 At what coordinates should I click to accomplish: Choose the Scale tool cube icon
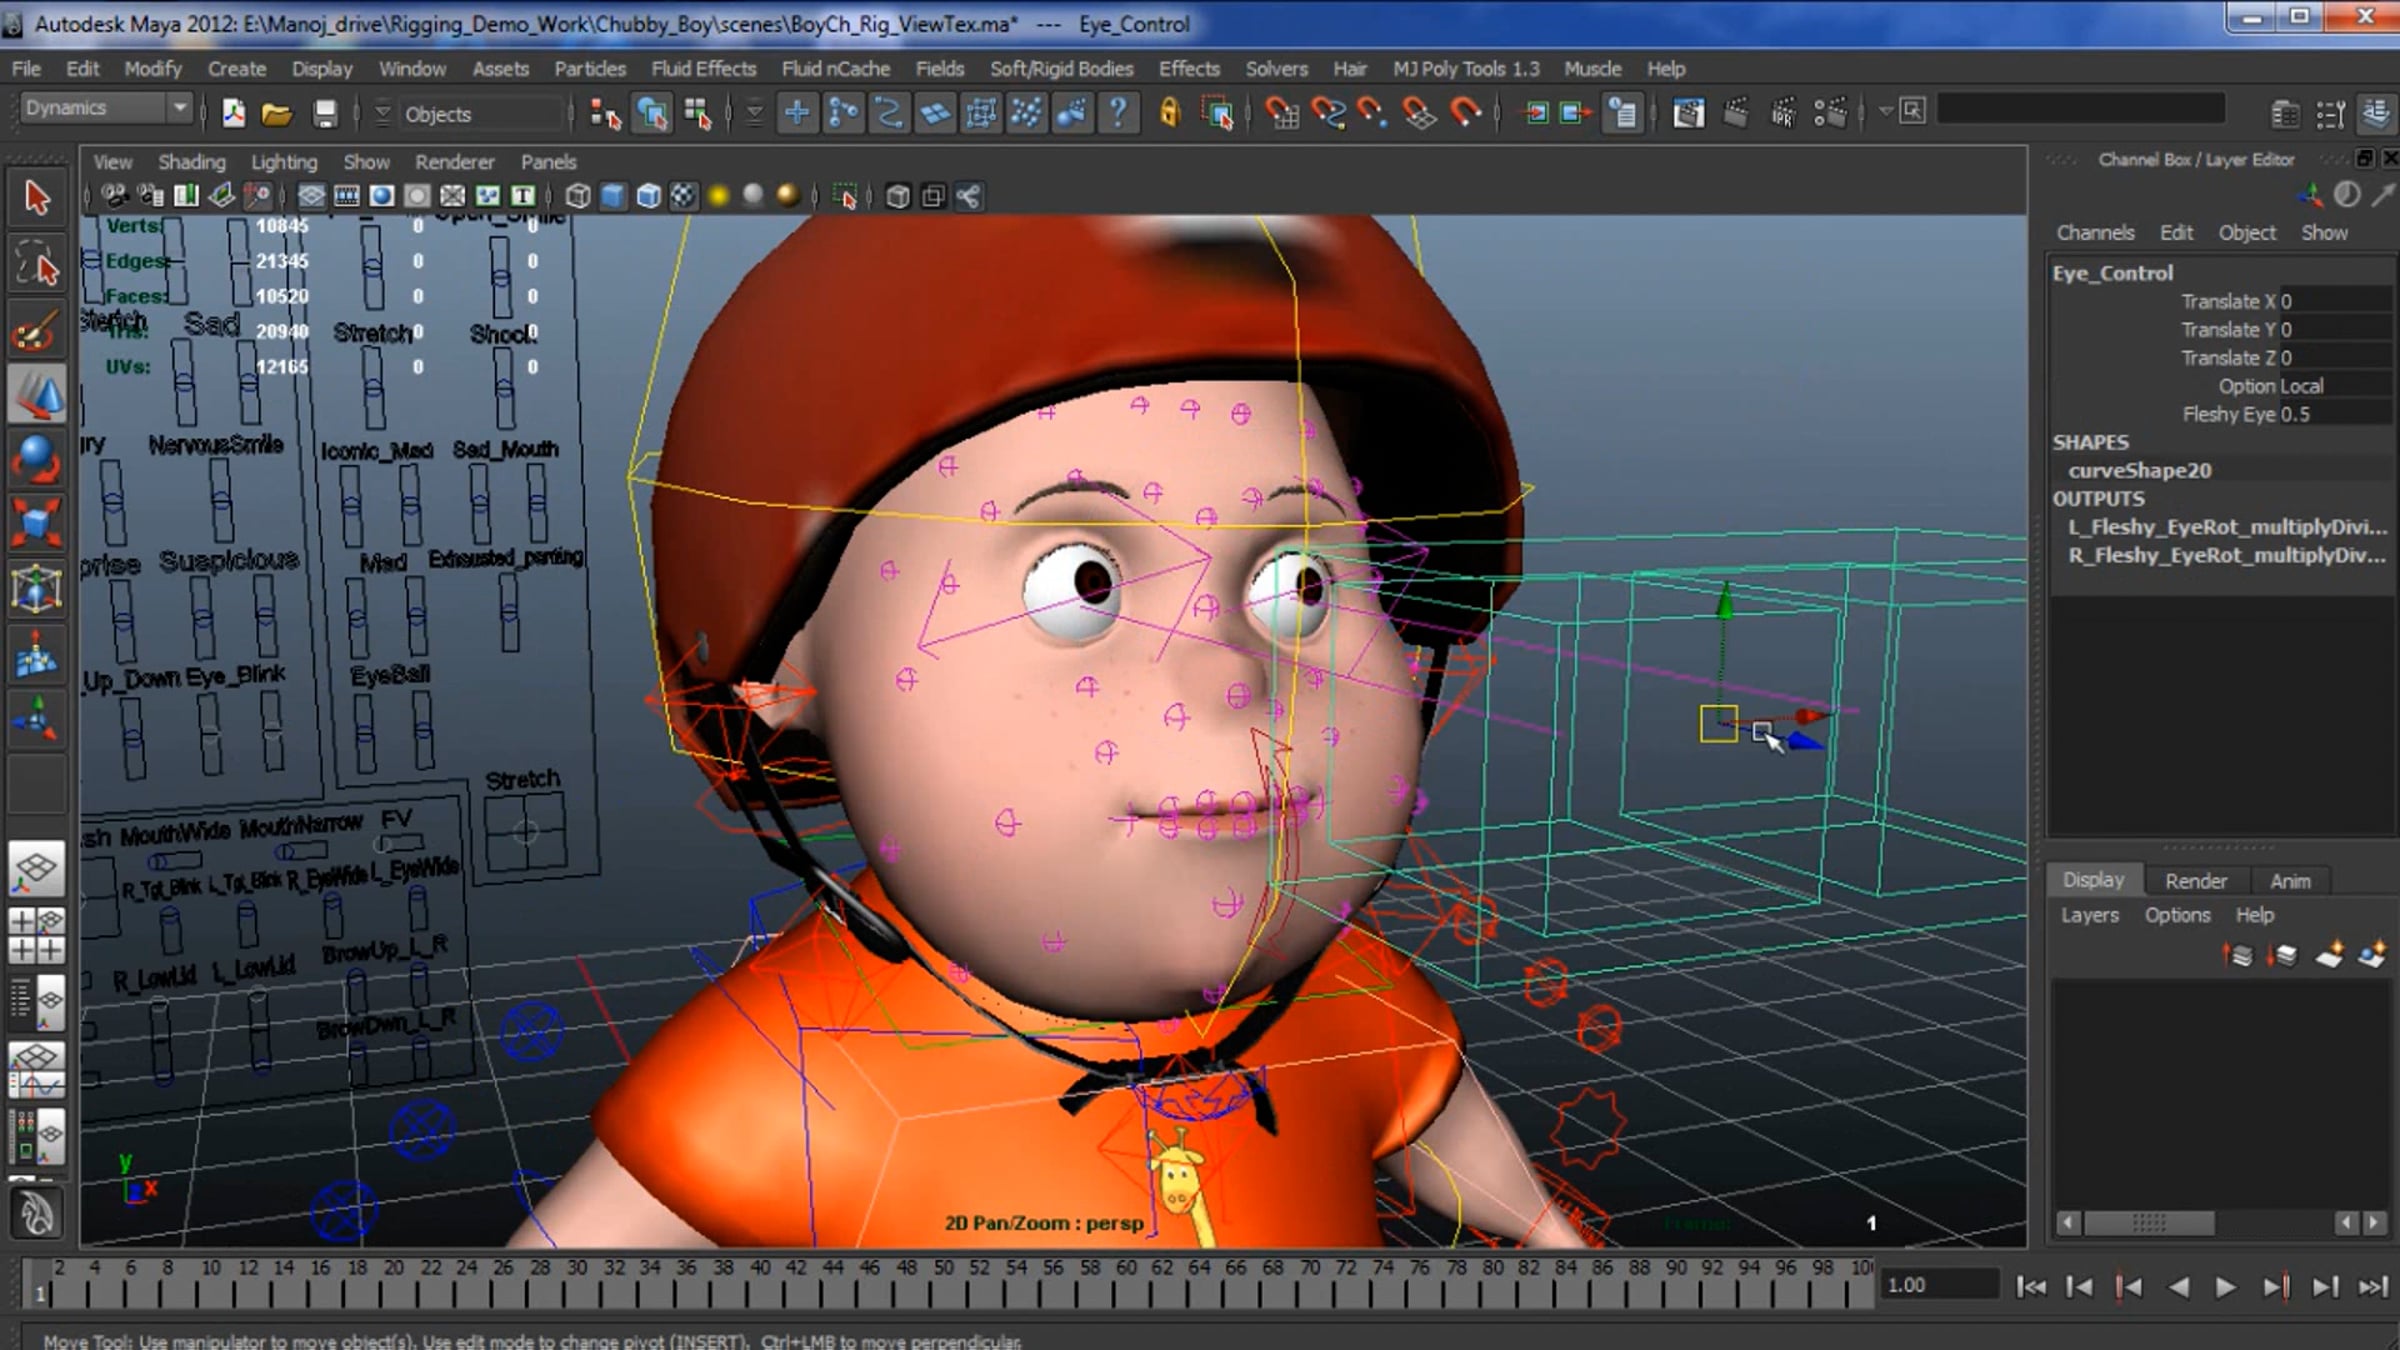[x=37, y=523]
